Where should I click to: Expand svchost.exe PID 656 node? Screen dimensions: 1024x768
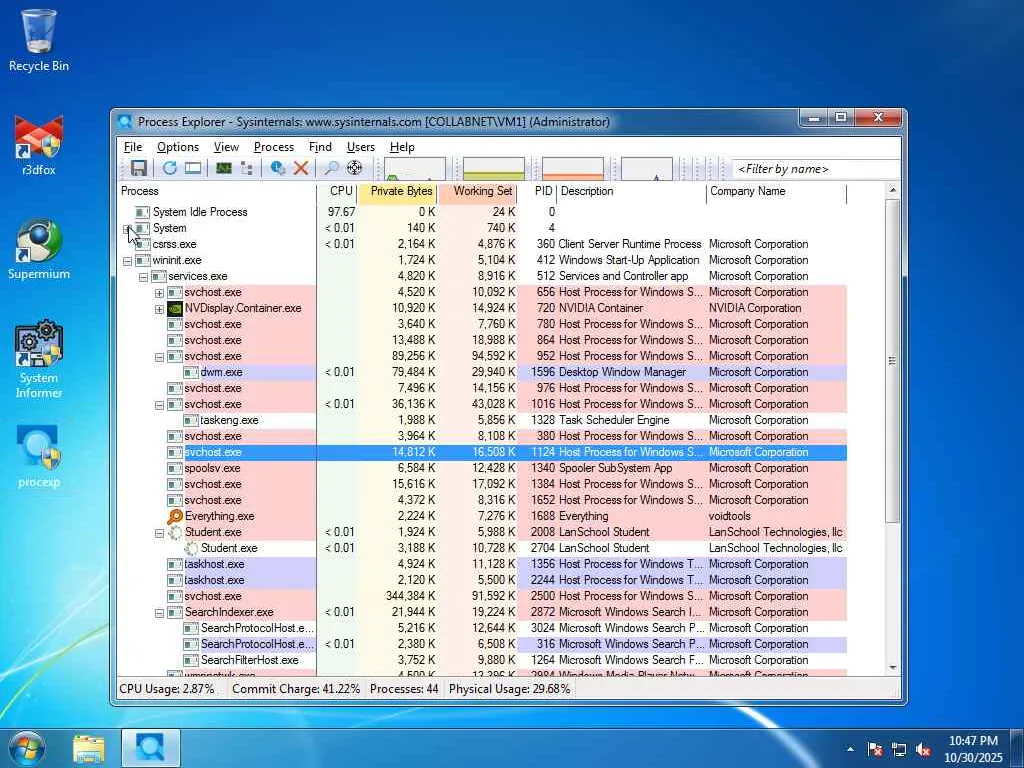(159, 293)
